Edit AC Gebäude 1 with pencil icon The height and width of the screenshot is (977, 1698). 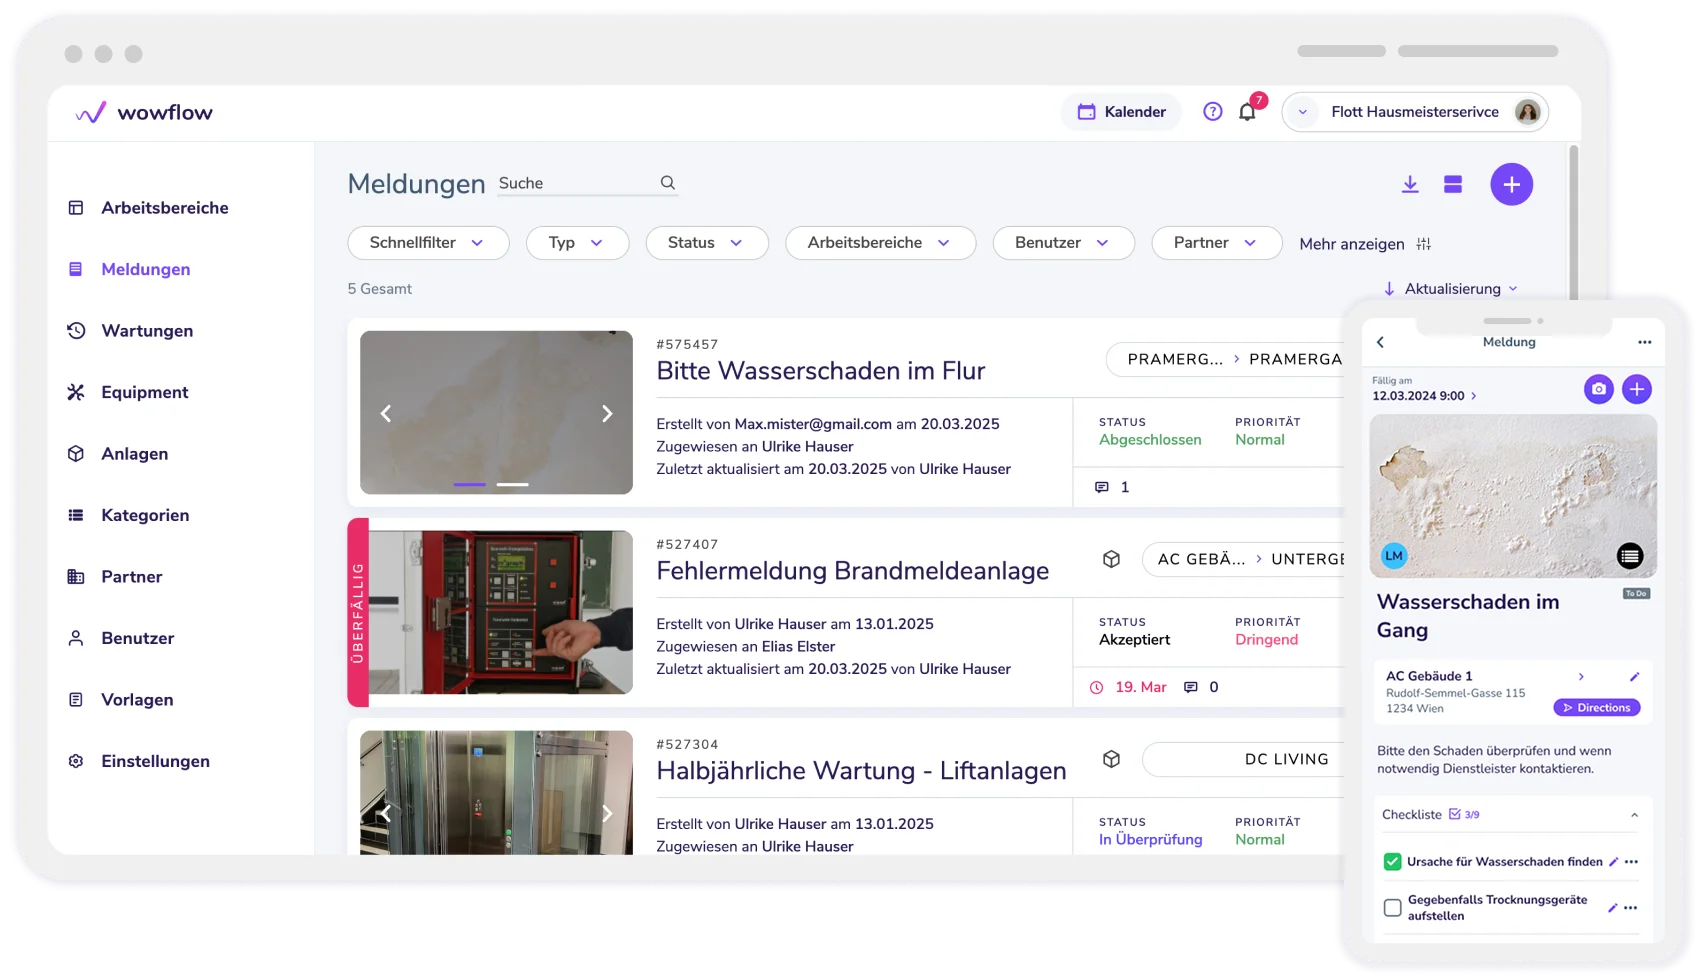1634,677
